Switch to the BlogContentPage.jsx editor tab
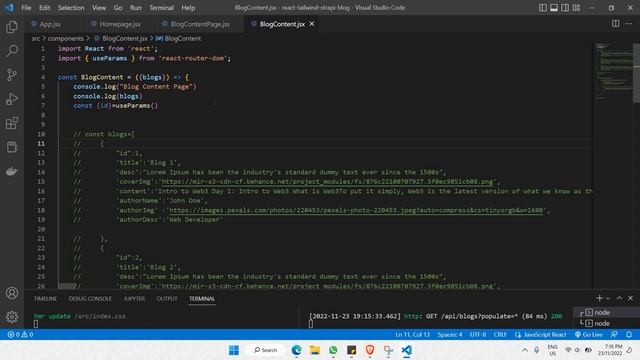The width and height of the screenshot is (640, 360). [x=200, y=24]
